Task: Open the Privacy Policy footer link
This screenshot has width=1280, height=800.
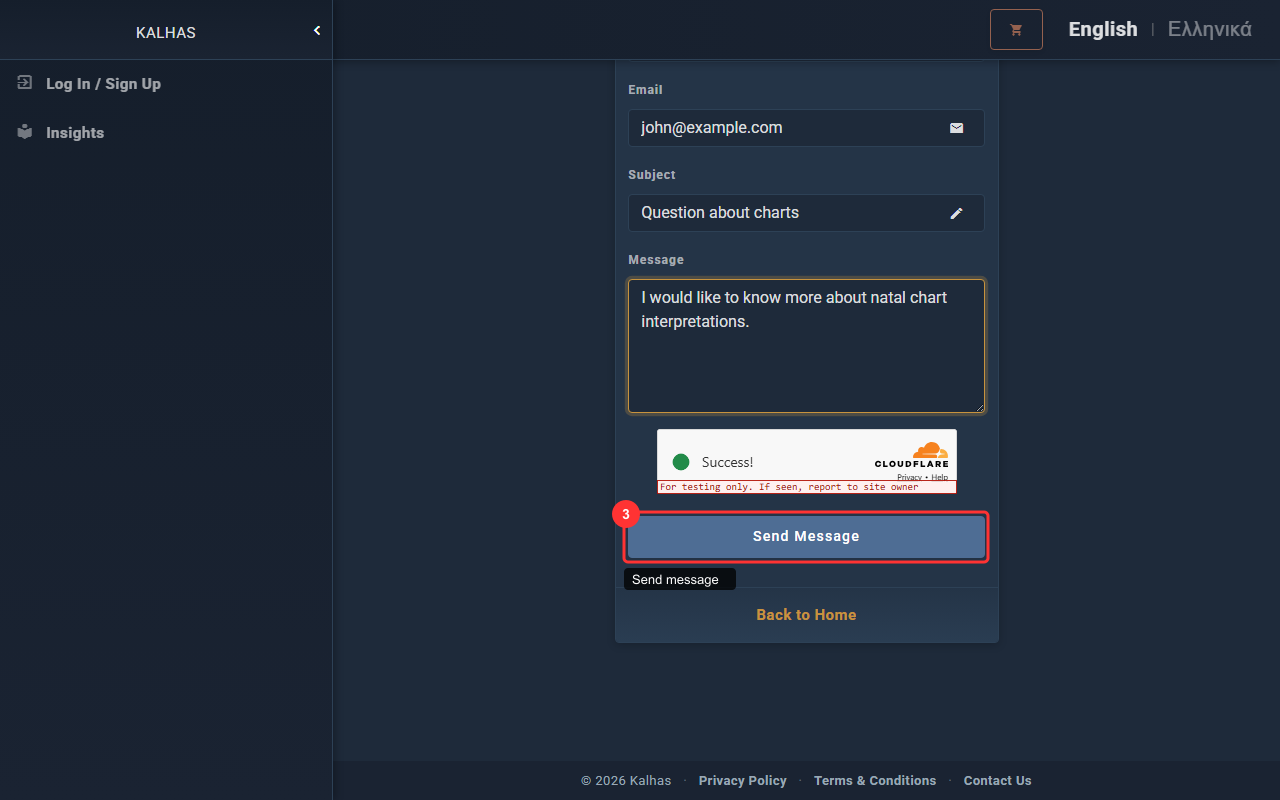Action: (x=742, y=781)
